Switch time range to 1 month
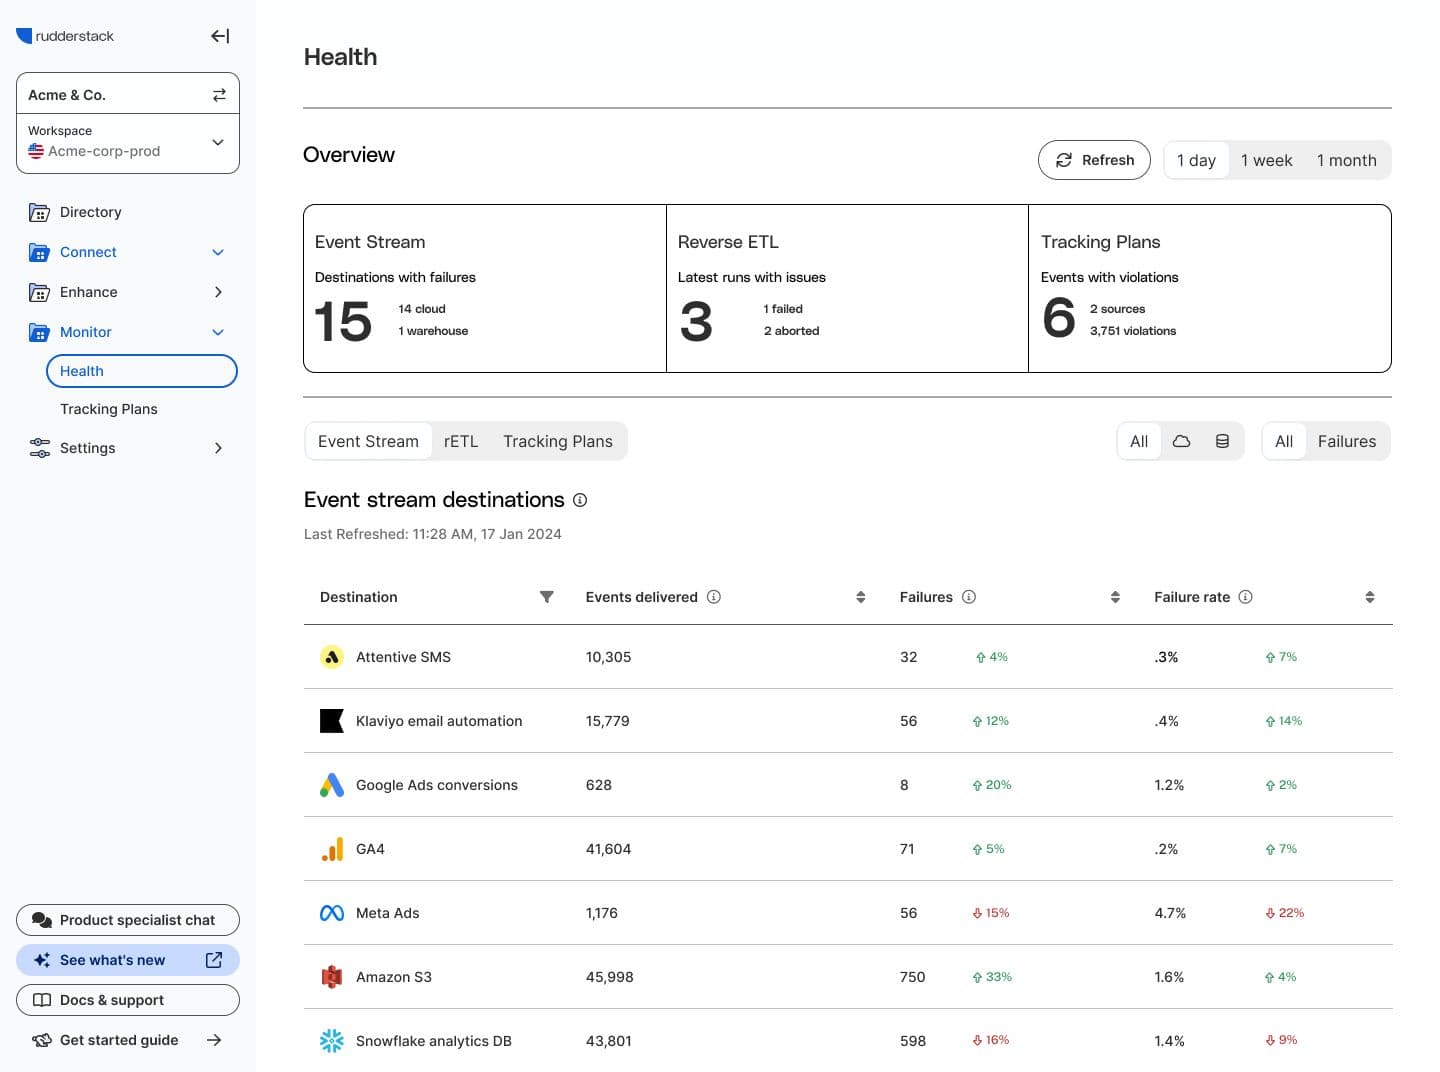1440x1072 pixels. [x=1346, y=160]
